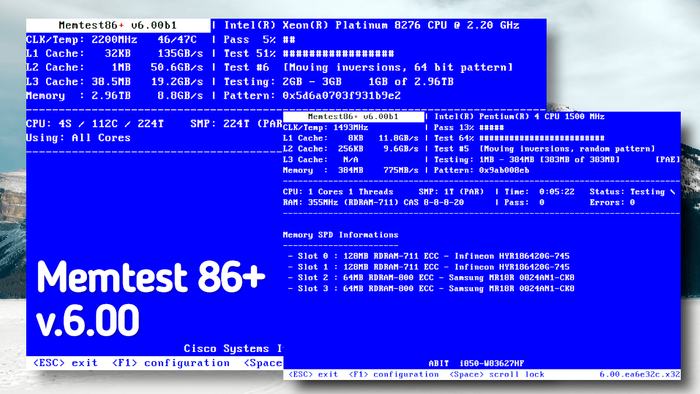Click the ABIT I850-W83627HF motherboard text
The image size is (700, 394).
click(476, 364)
